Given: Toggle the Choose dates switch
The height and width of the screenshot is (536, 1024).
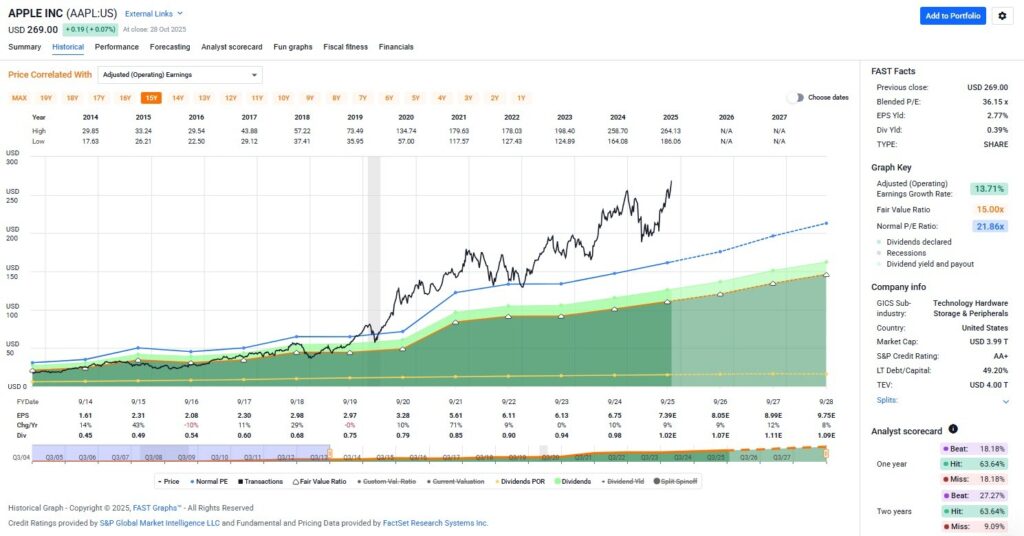Looking at the screenshot, I should coord(795,97).
